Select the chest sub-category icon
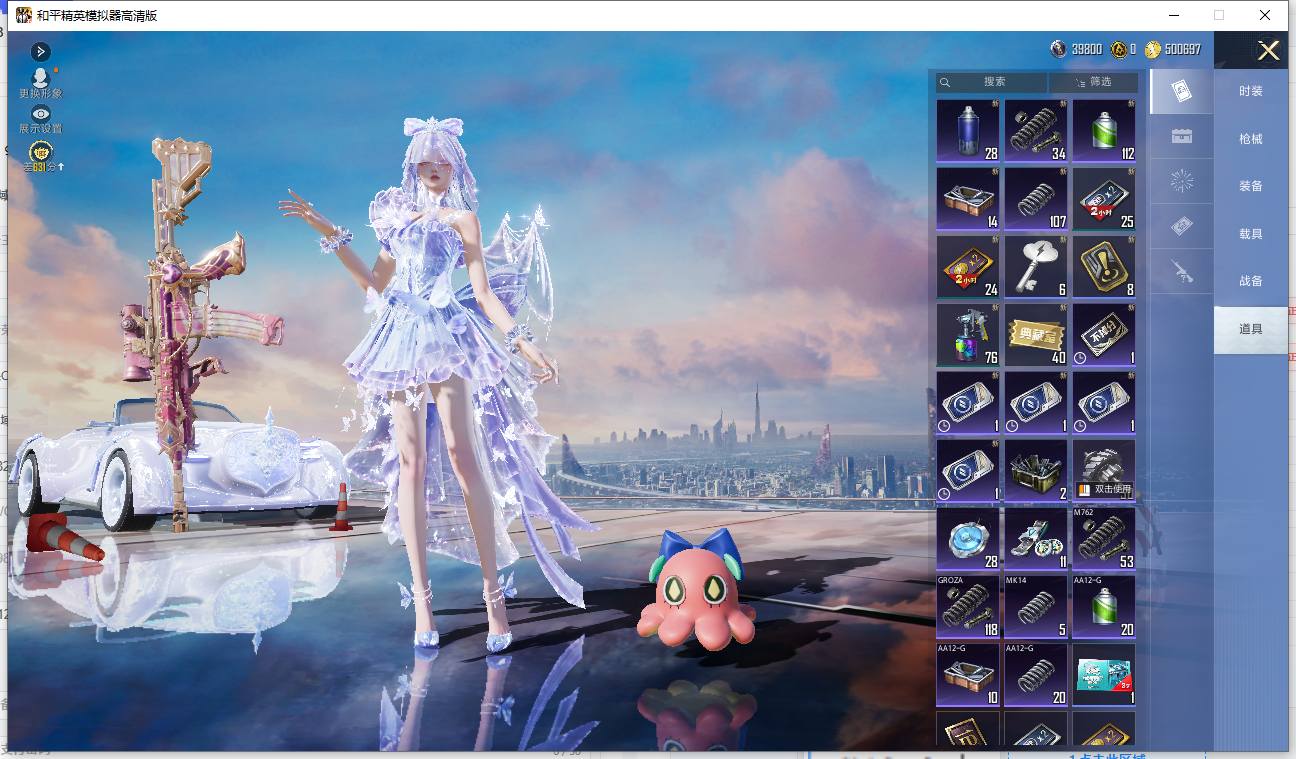The image size is (1296, 759). pos(1181,137)
